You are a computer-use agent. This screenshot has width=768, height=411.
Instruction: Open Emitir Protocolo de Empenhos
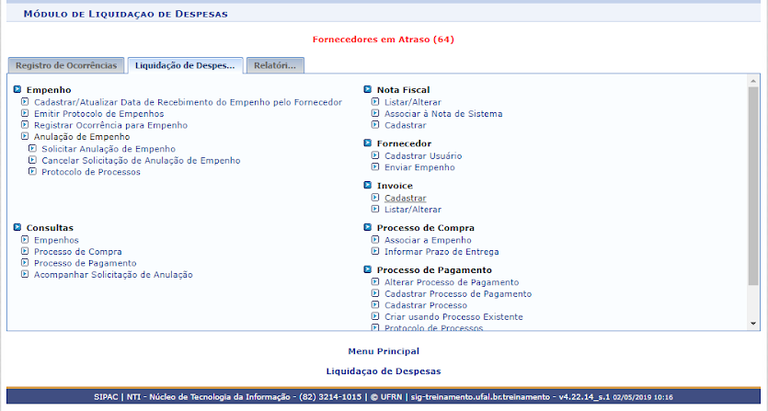pyautogui.click(x=99, y=114)
